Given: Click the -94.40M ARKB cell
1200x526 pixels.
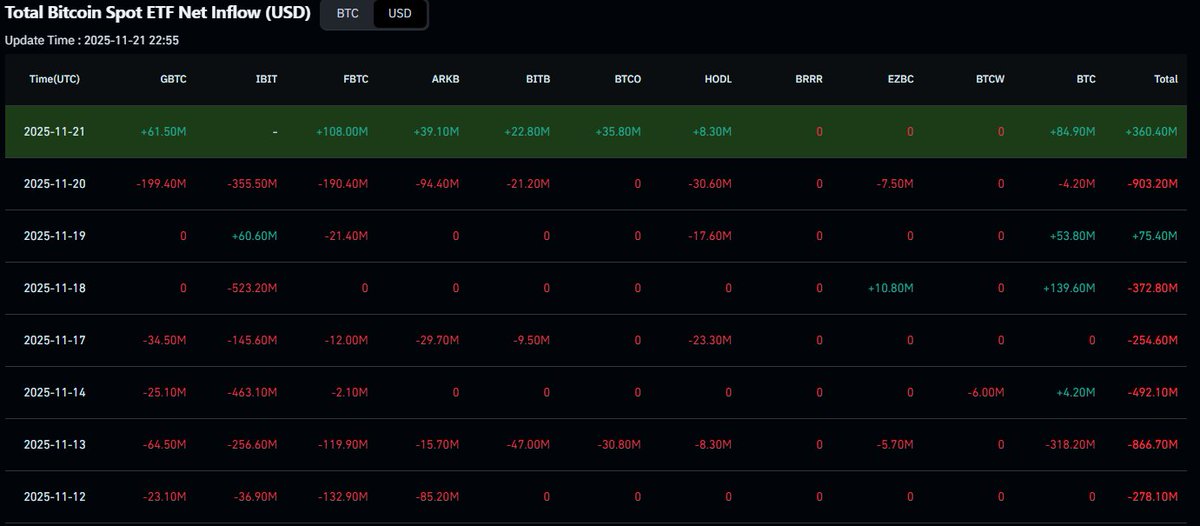Looking at the screenshot, I should [437, 184].
